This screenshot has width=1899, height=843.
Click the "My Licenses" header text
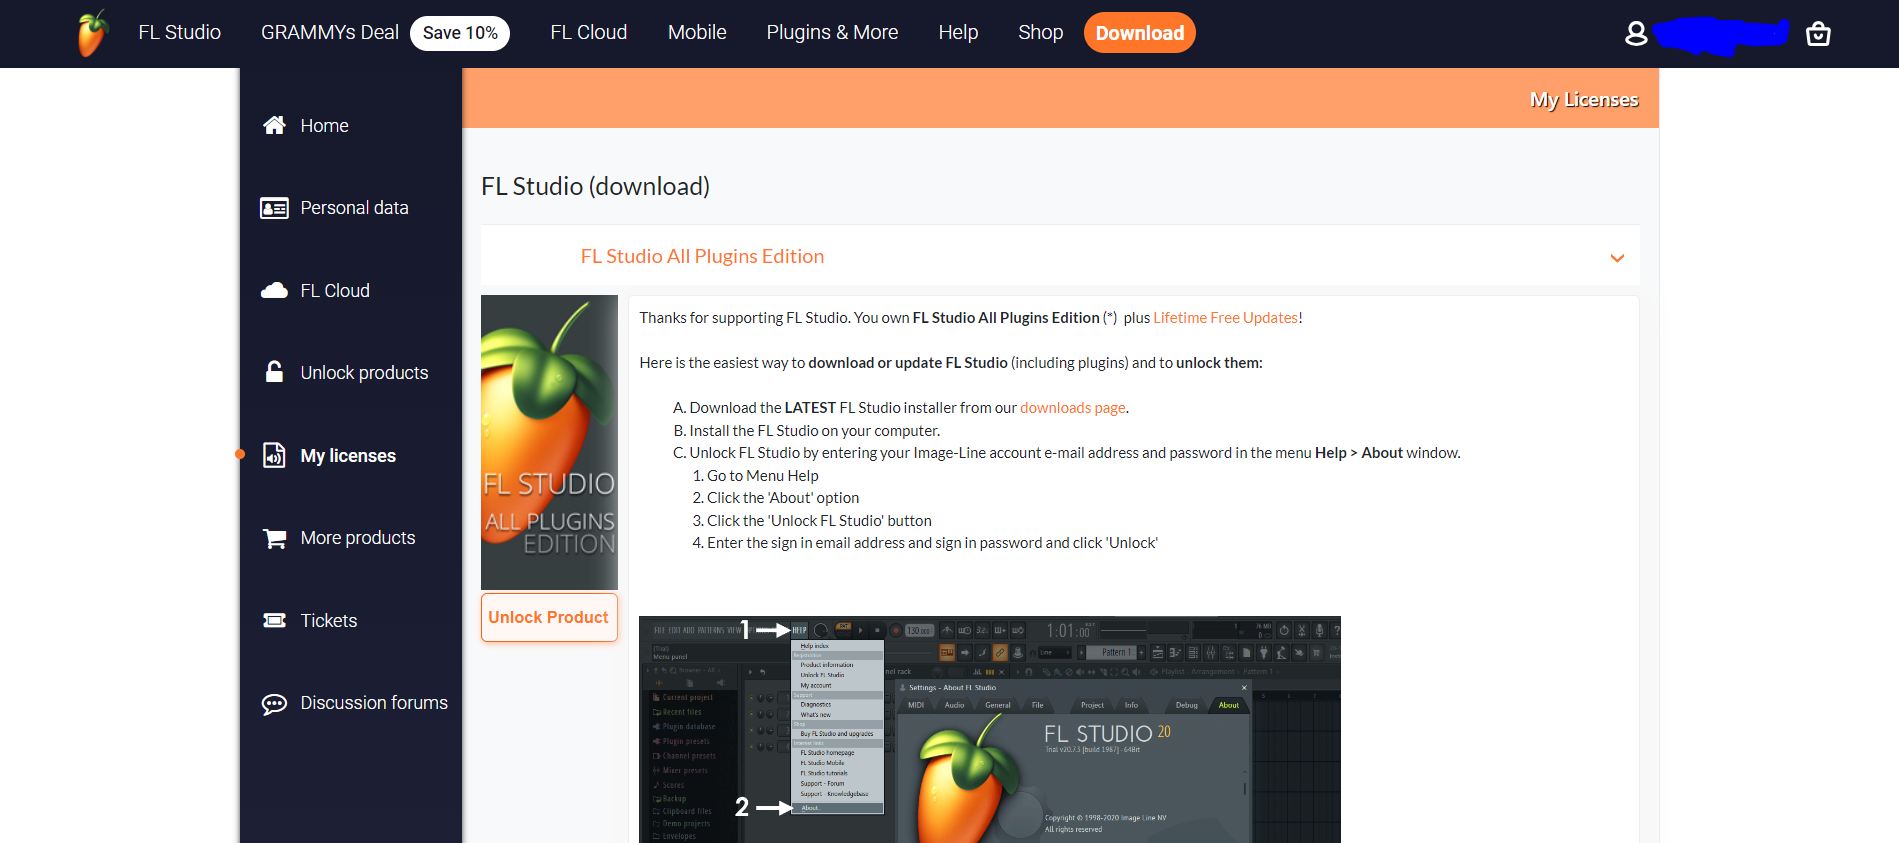(x=1584, y=99)
